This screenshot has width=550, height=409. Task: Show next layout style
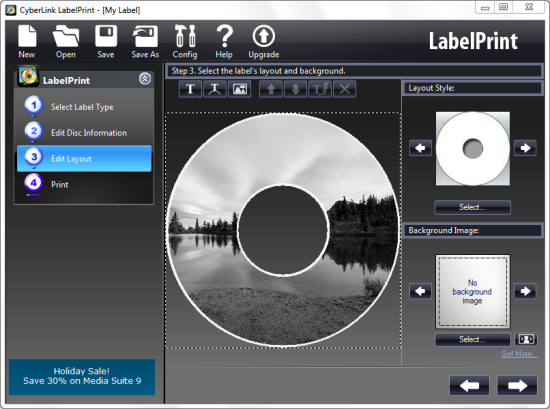pos(525,148)
